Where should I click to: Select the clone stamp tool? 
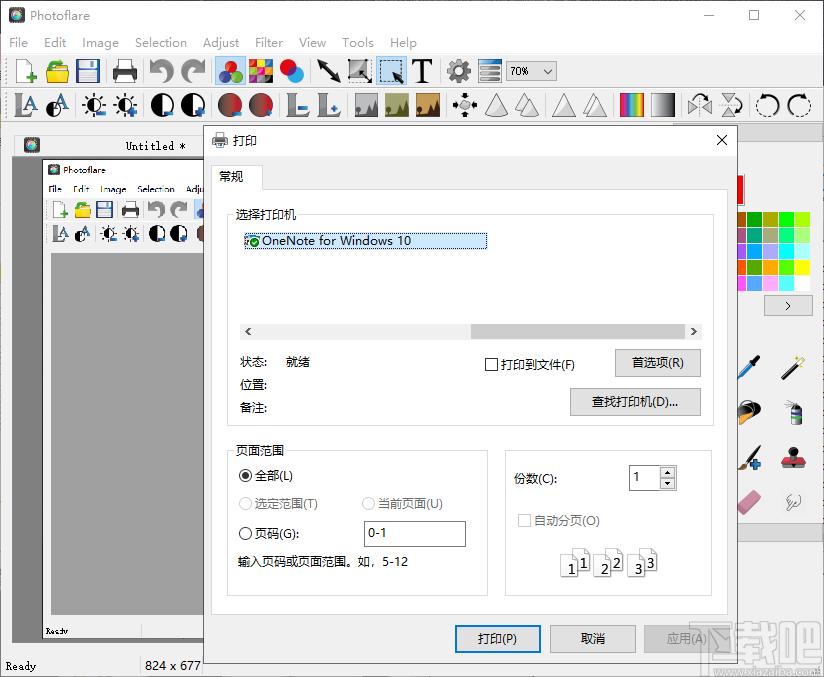(794, 457)
